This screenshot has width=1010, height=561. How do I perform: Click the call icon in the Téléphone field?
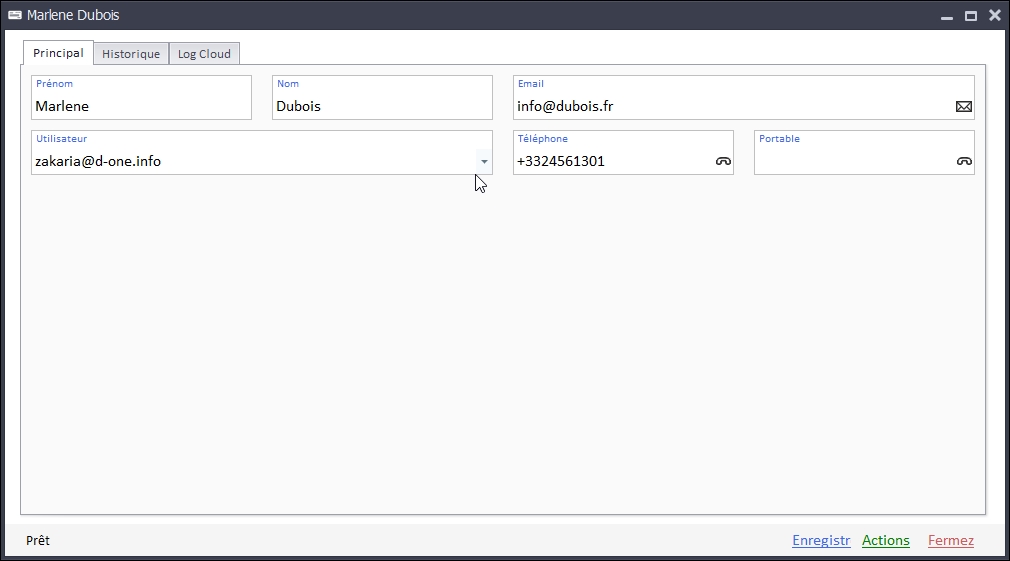[723, 161]
